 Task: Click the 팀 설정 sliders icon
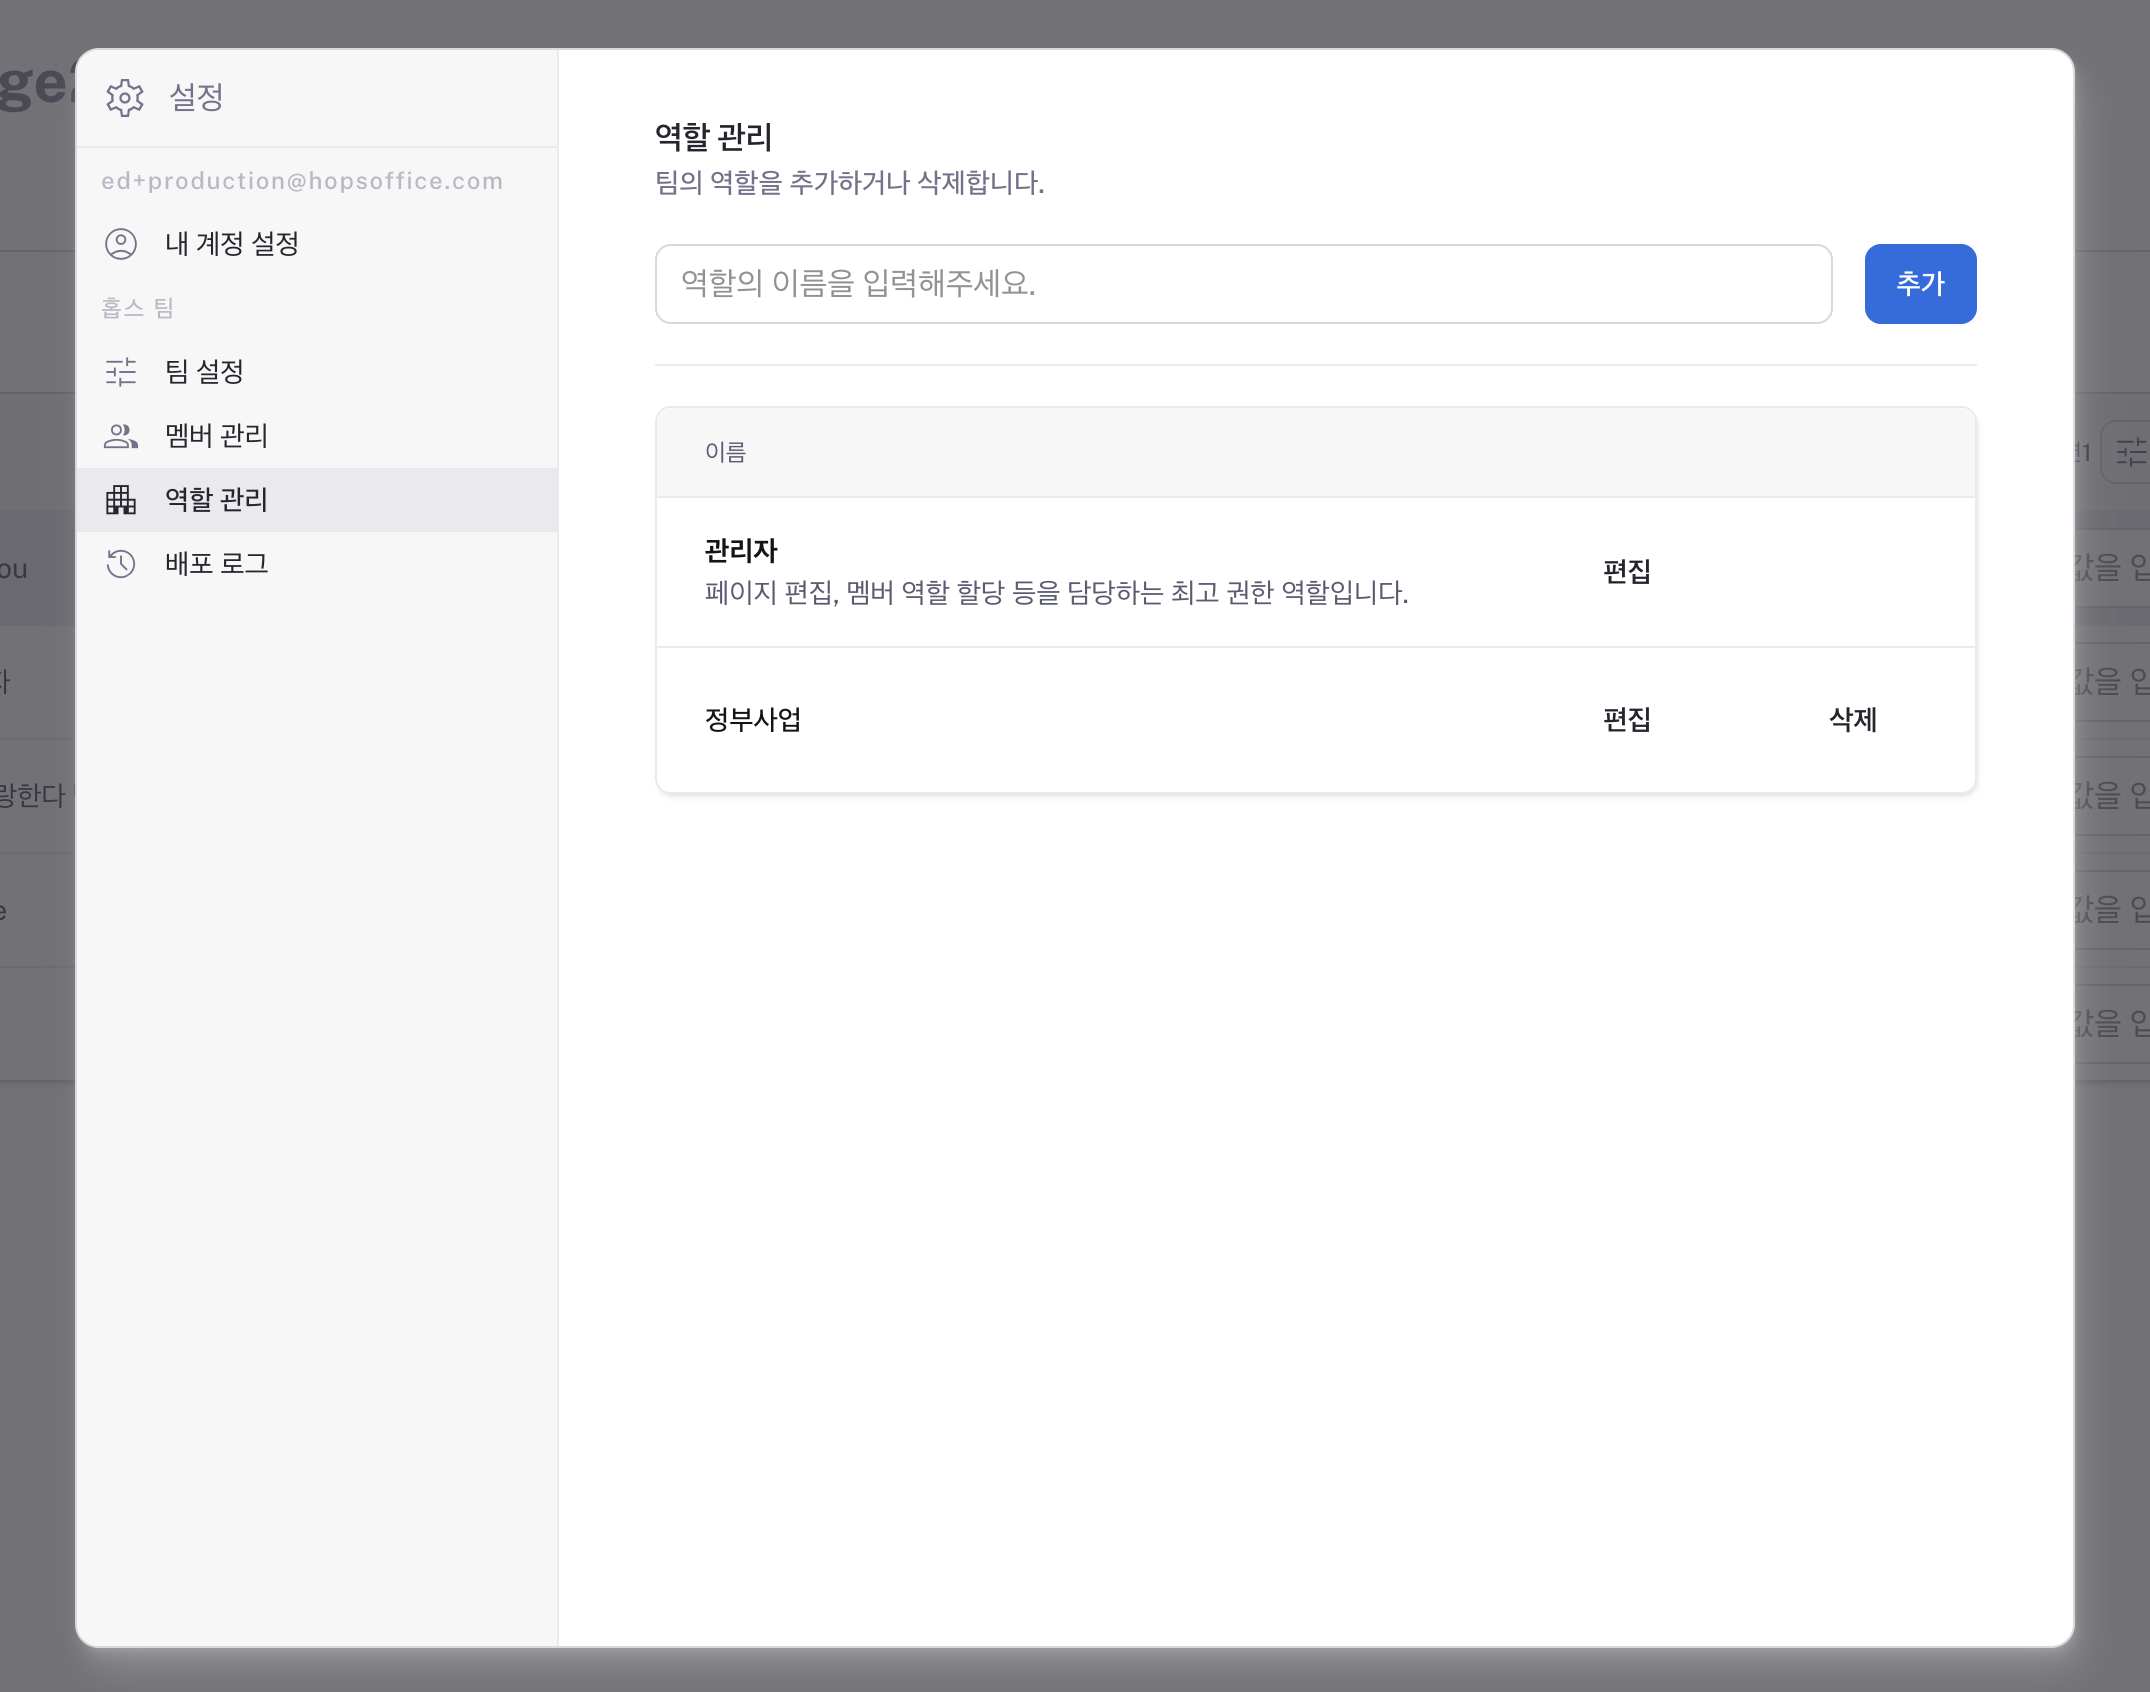click(x=121, y=372)
